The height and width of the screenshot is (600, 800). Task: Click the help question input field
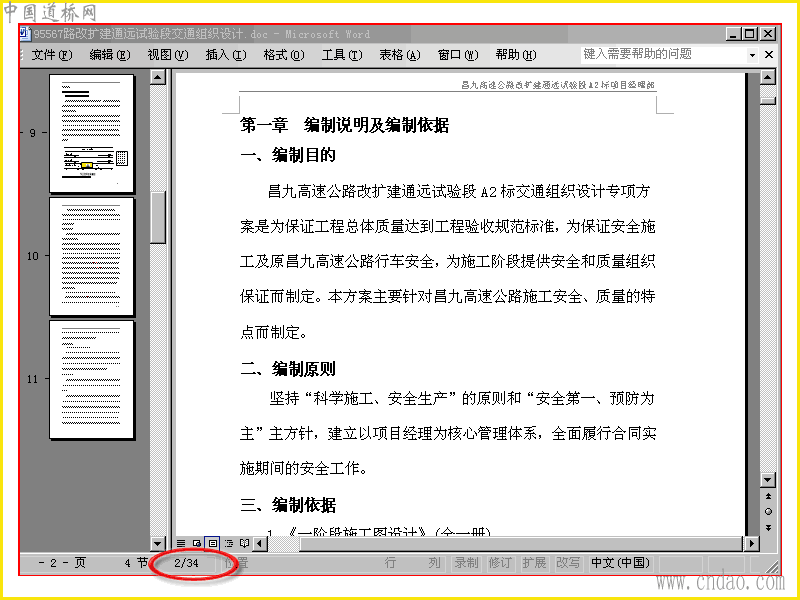tap(663, 55)
